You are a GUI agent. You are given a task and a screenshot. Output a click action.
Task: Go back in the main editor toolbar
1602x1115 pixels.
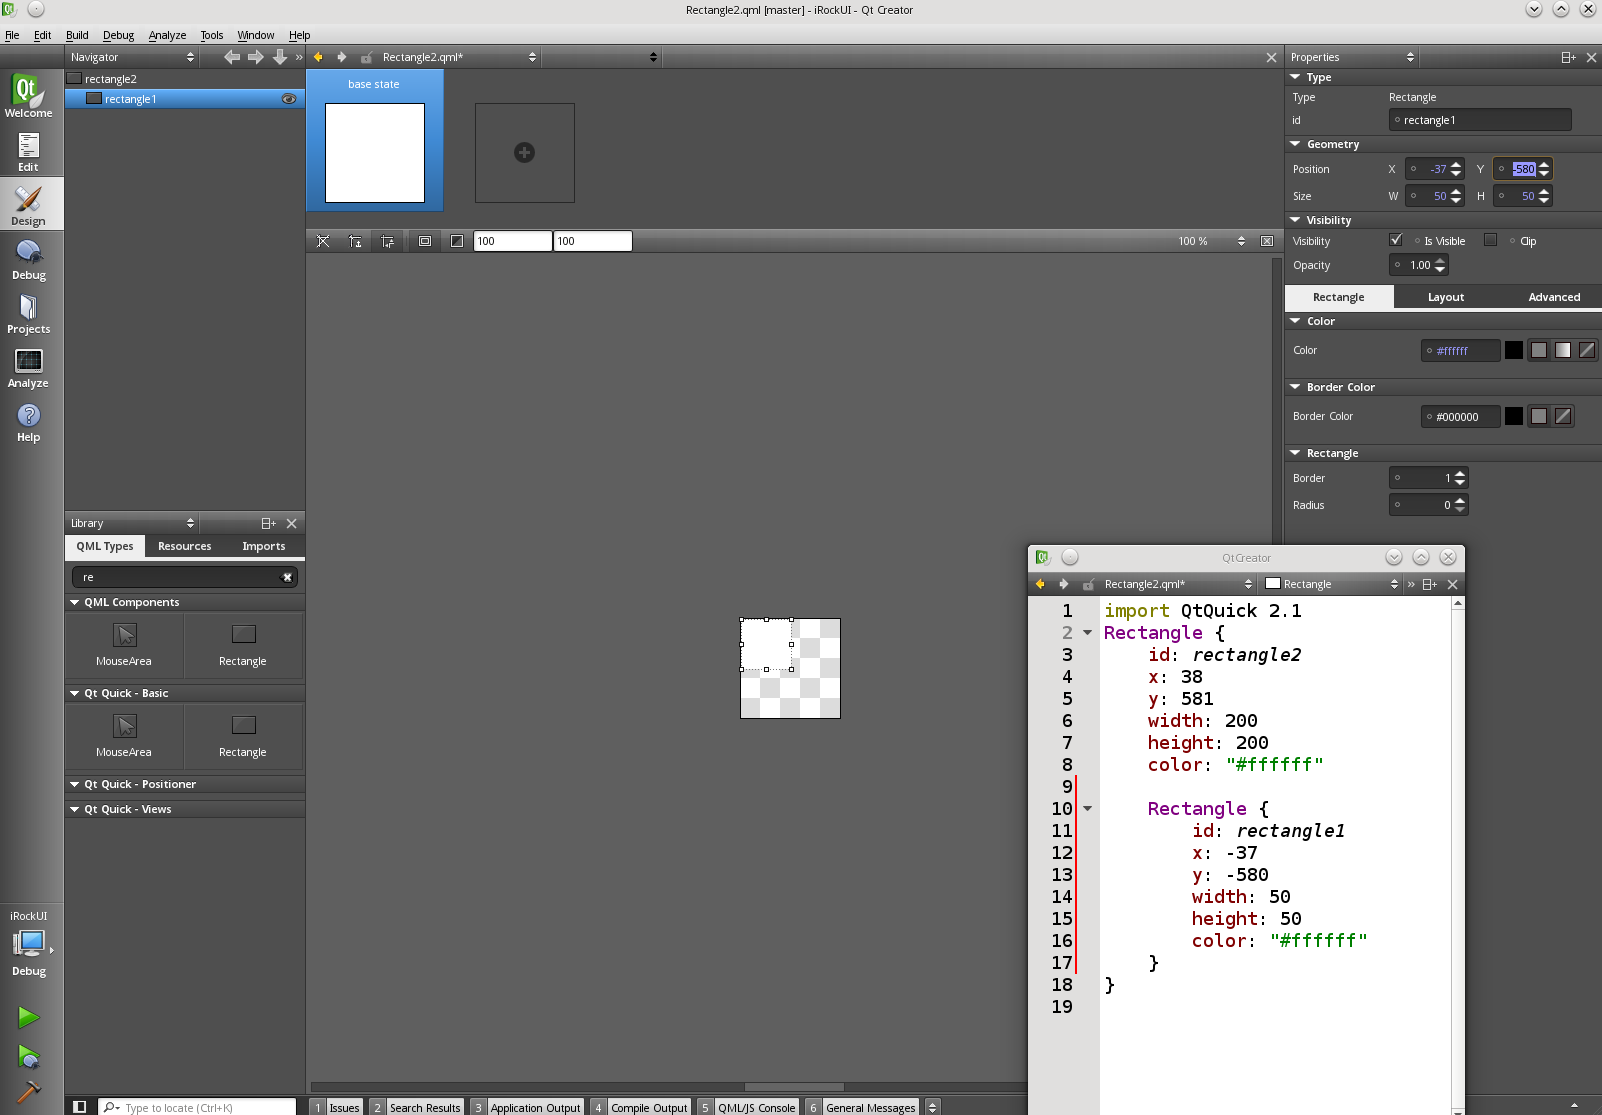pos(319,57)
